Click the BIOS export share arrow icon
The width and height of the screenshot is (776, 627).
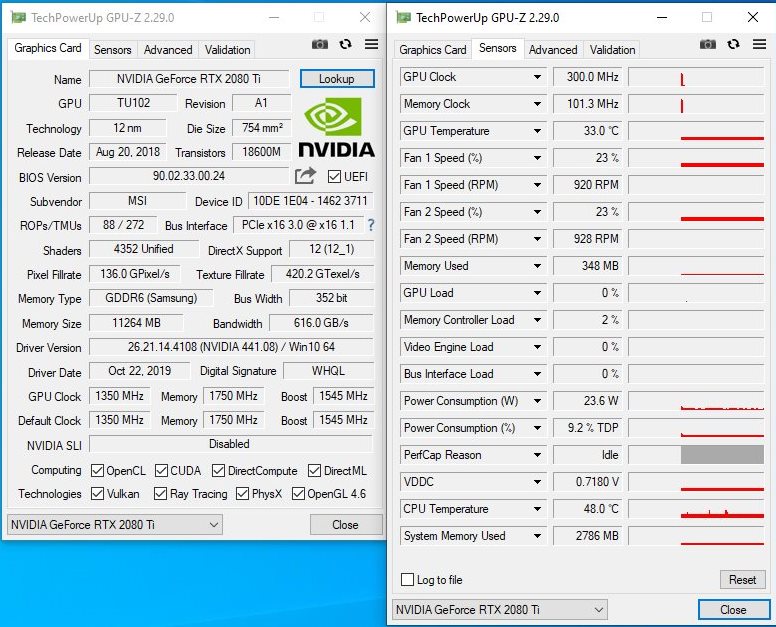click(x=305, y=176)
